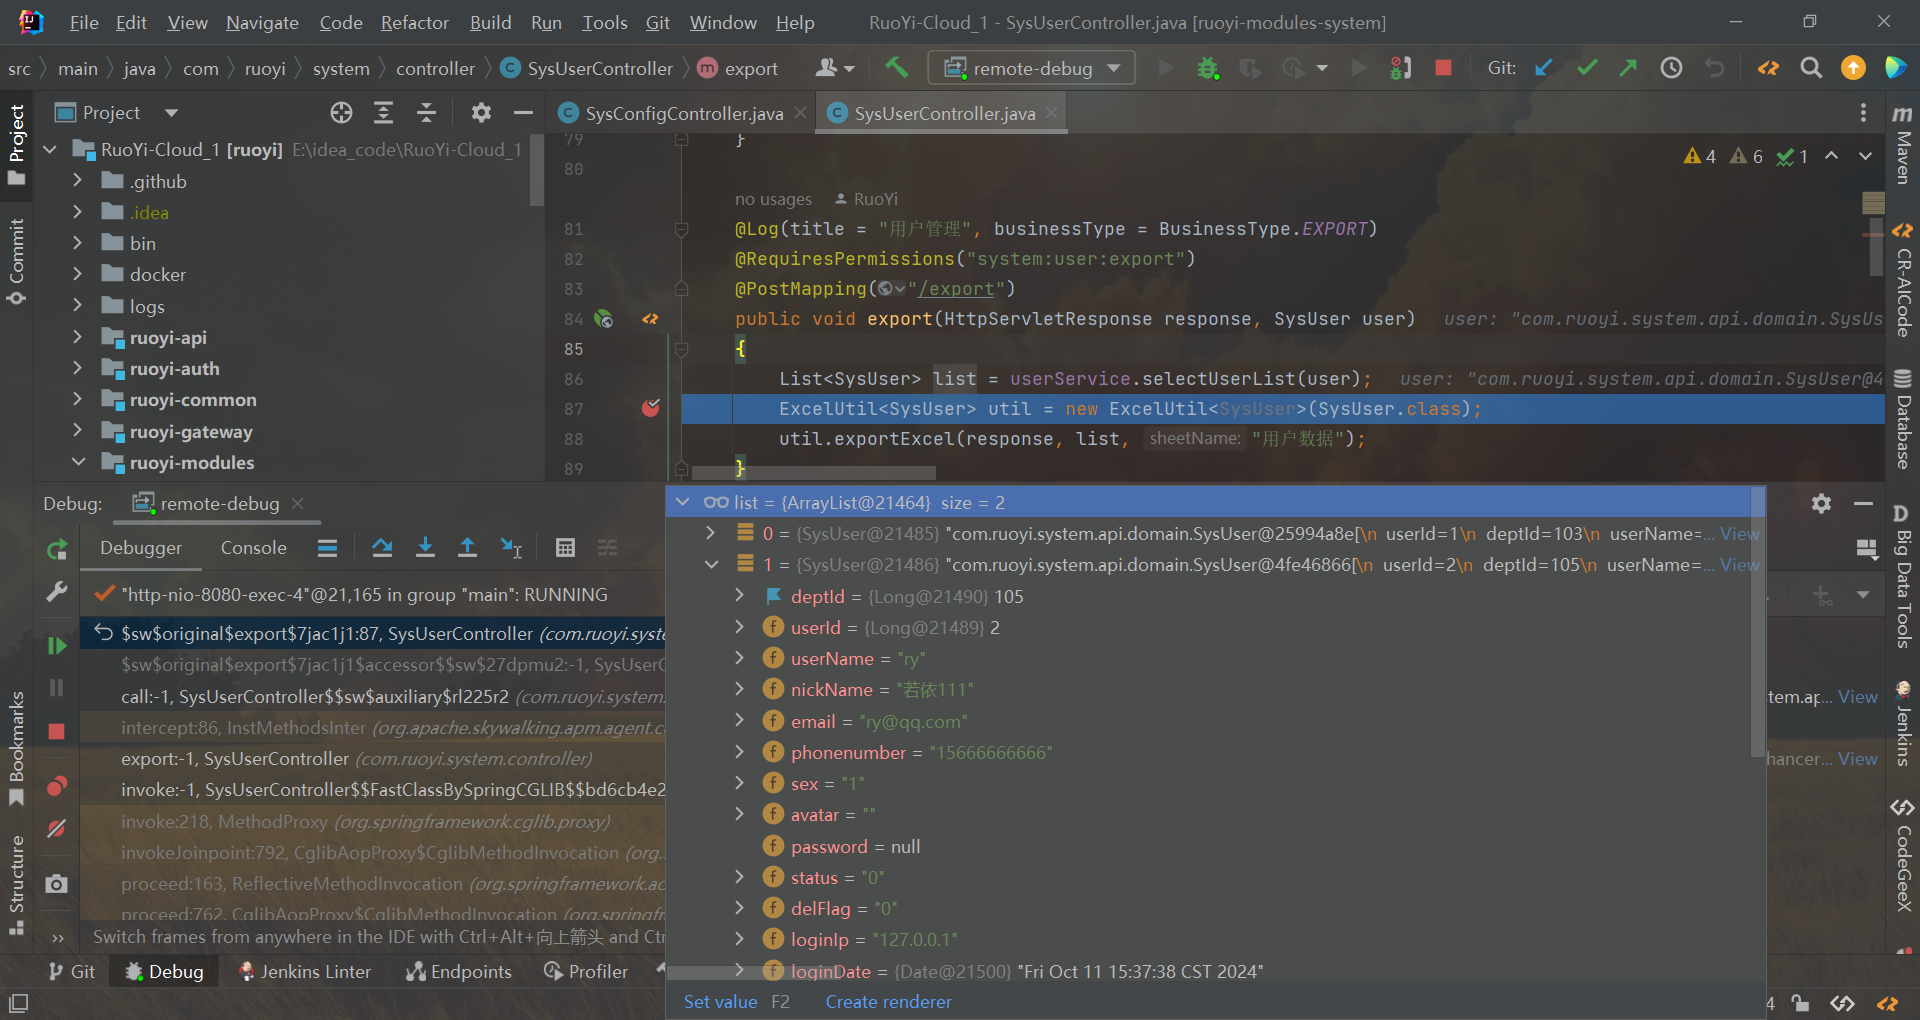The height and width of the screenshot is (1020, 1920).
Task: Open Git show history clock icon
Action: [1671, 68]
